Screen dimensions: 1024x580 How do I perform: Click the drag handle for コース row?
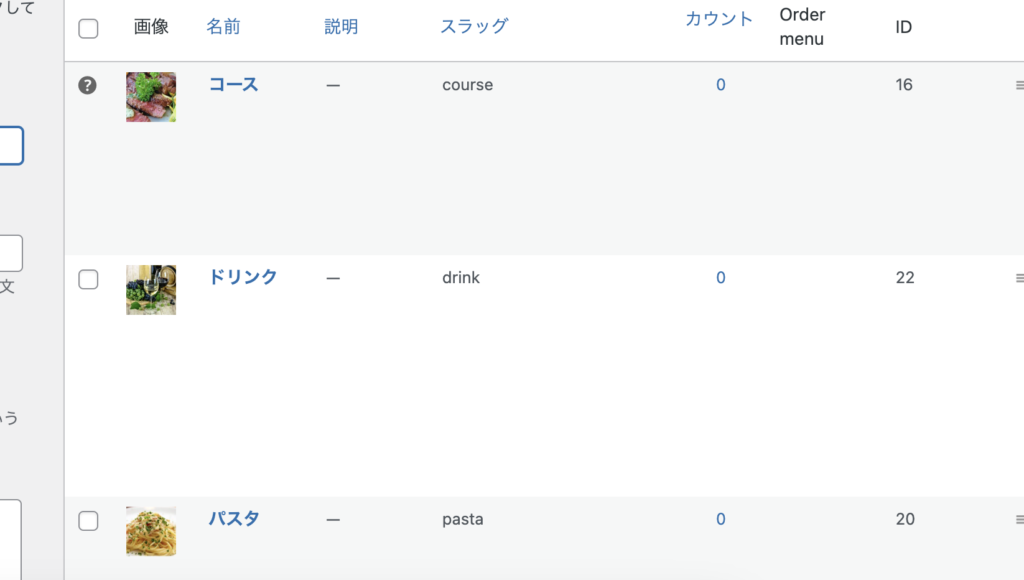pyautogui.click(x=1018, y=85)
